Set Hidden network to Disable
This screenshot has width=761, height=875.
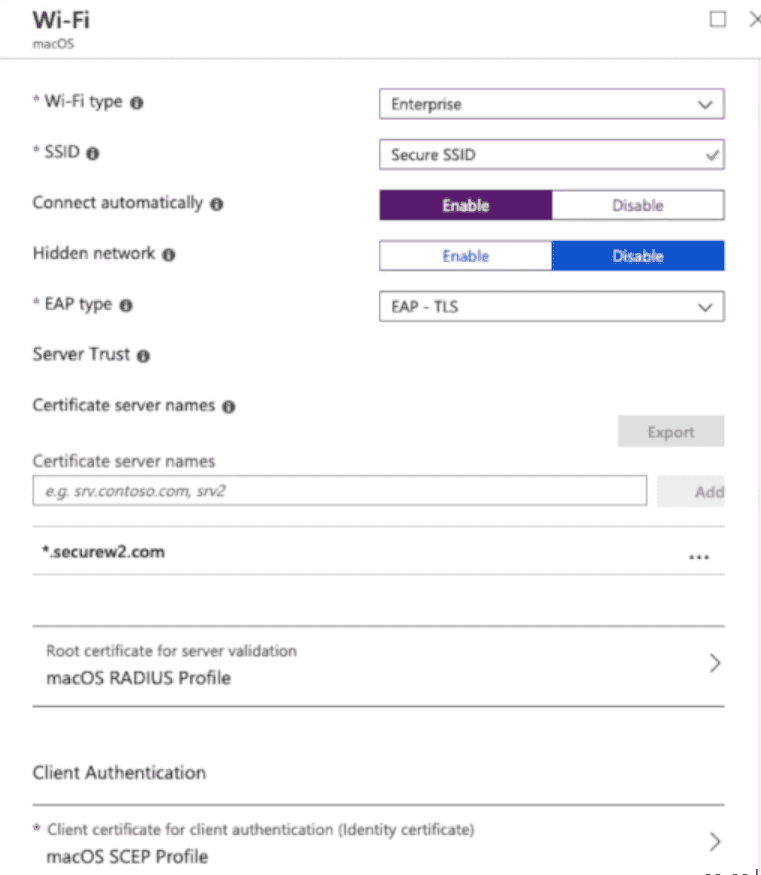click(638, 256)
